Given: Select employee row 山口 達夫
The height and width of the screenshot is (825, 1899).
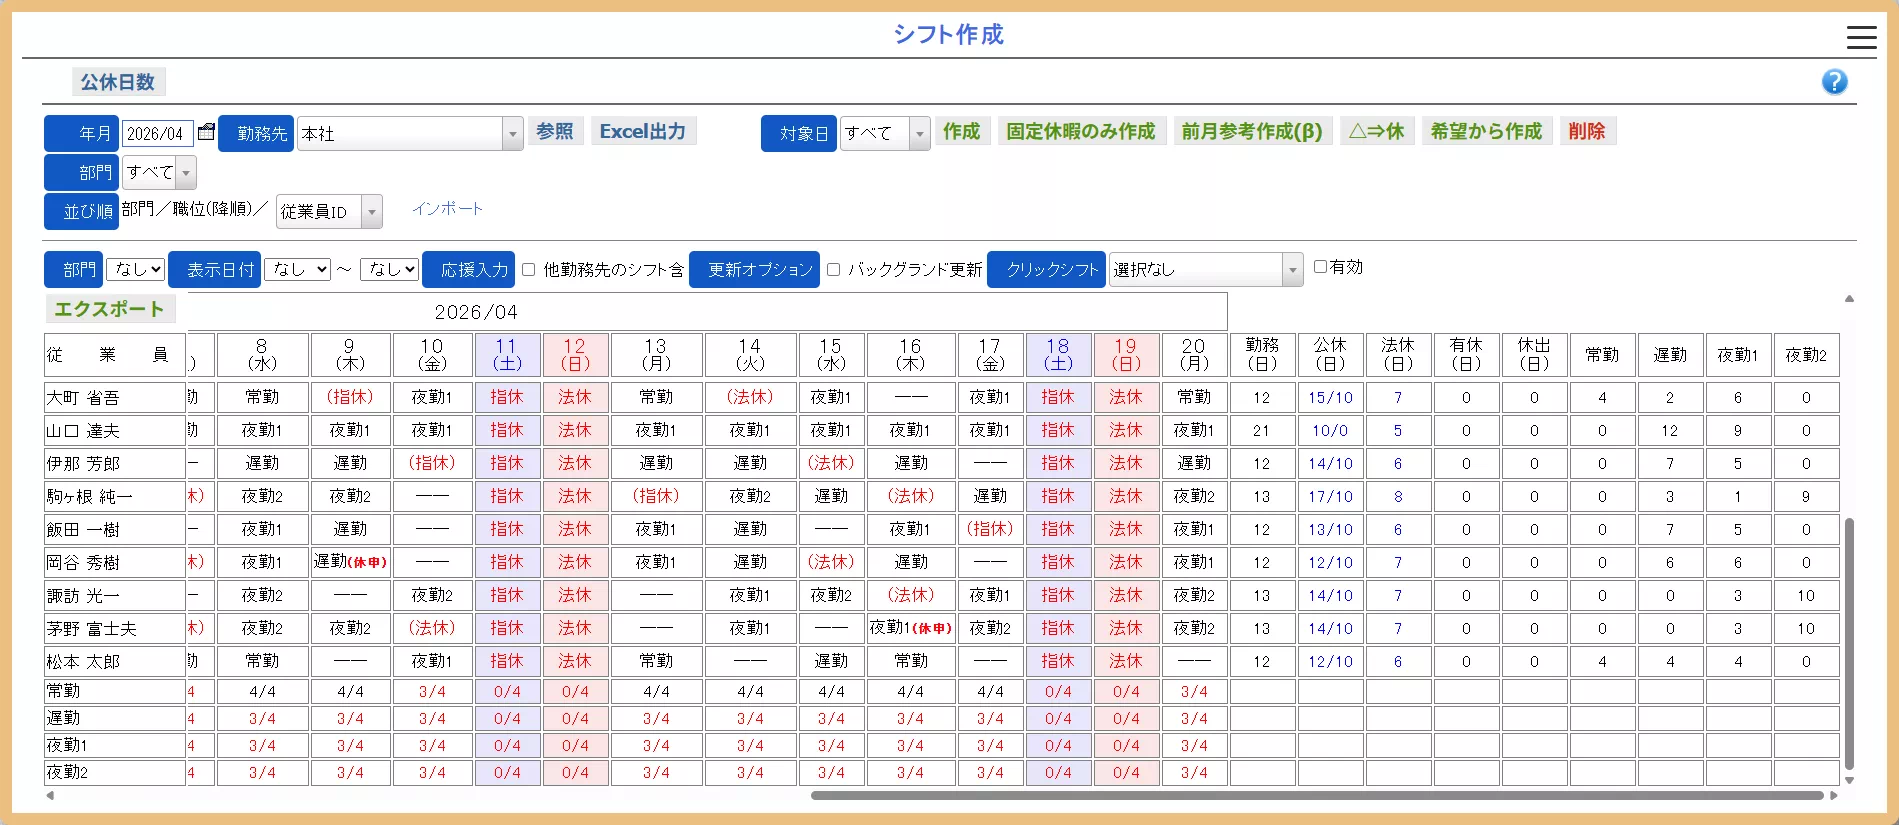Looking at the screenshot, I should 115,430.
